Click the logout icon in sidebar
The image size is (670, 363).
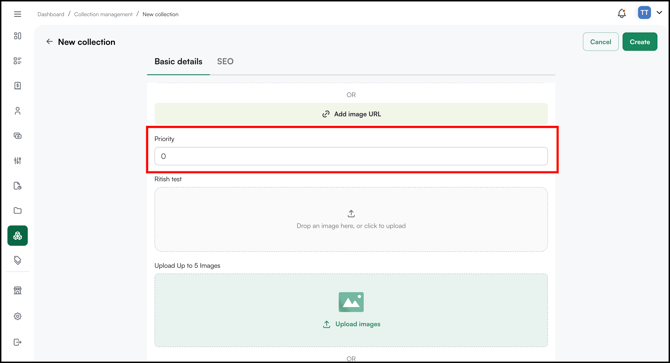[x=18, y=342]
